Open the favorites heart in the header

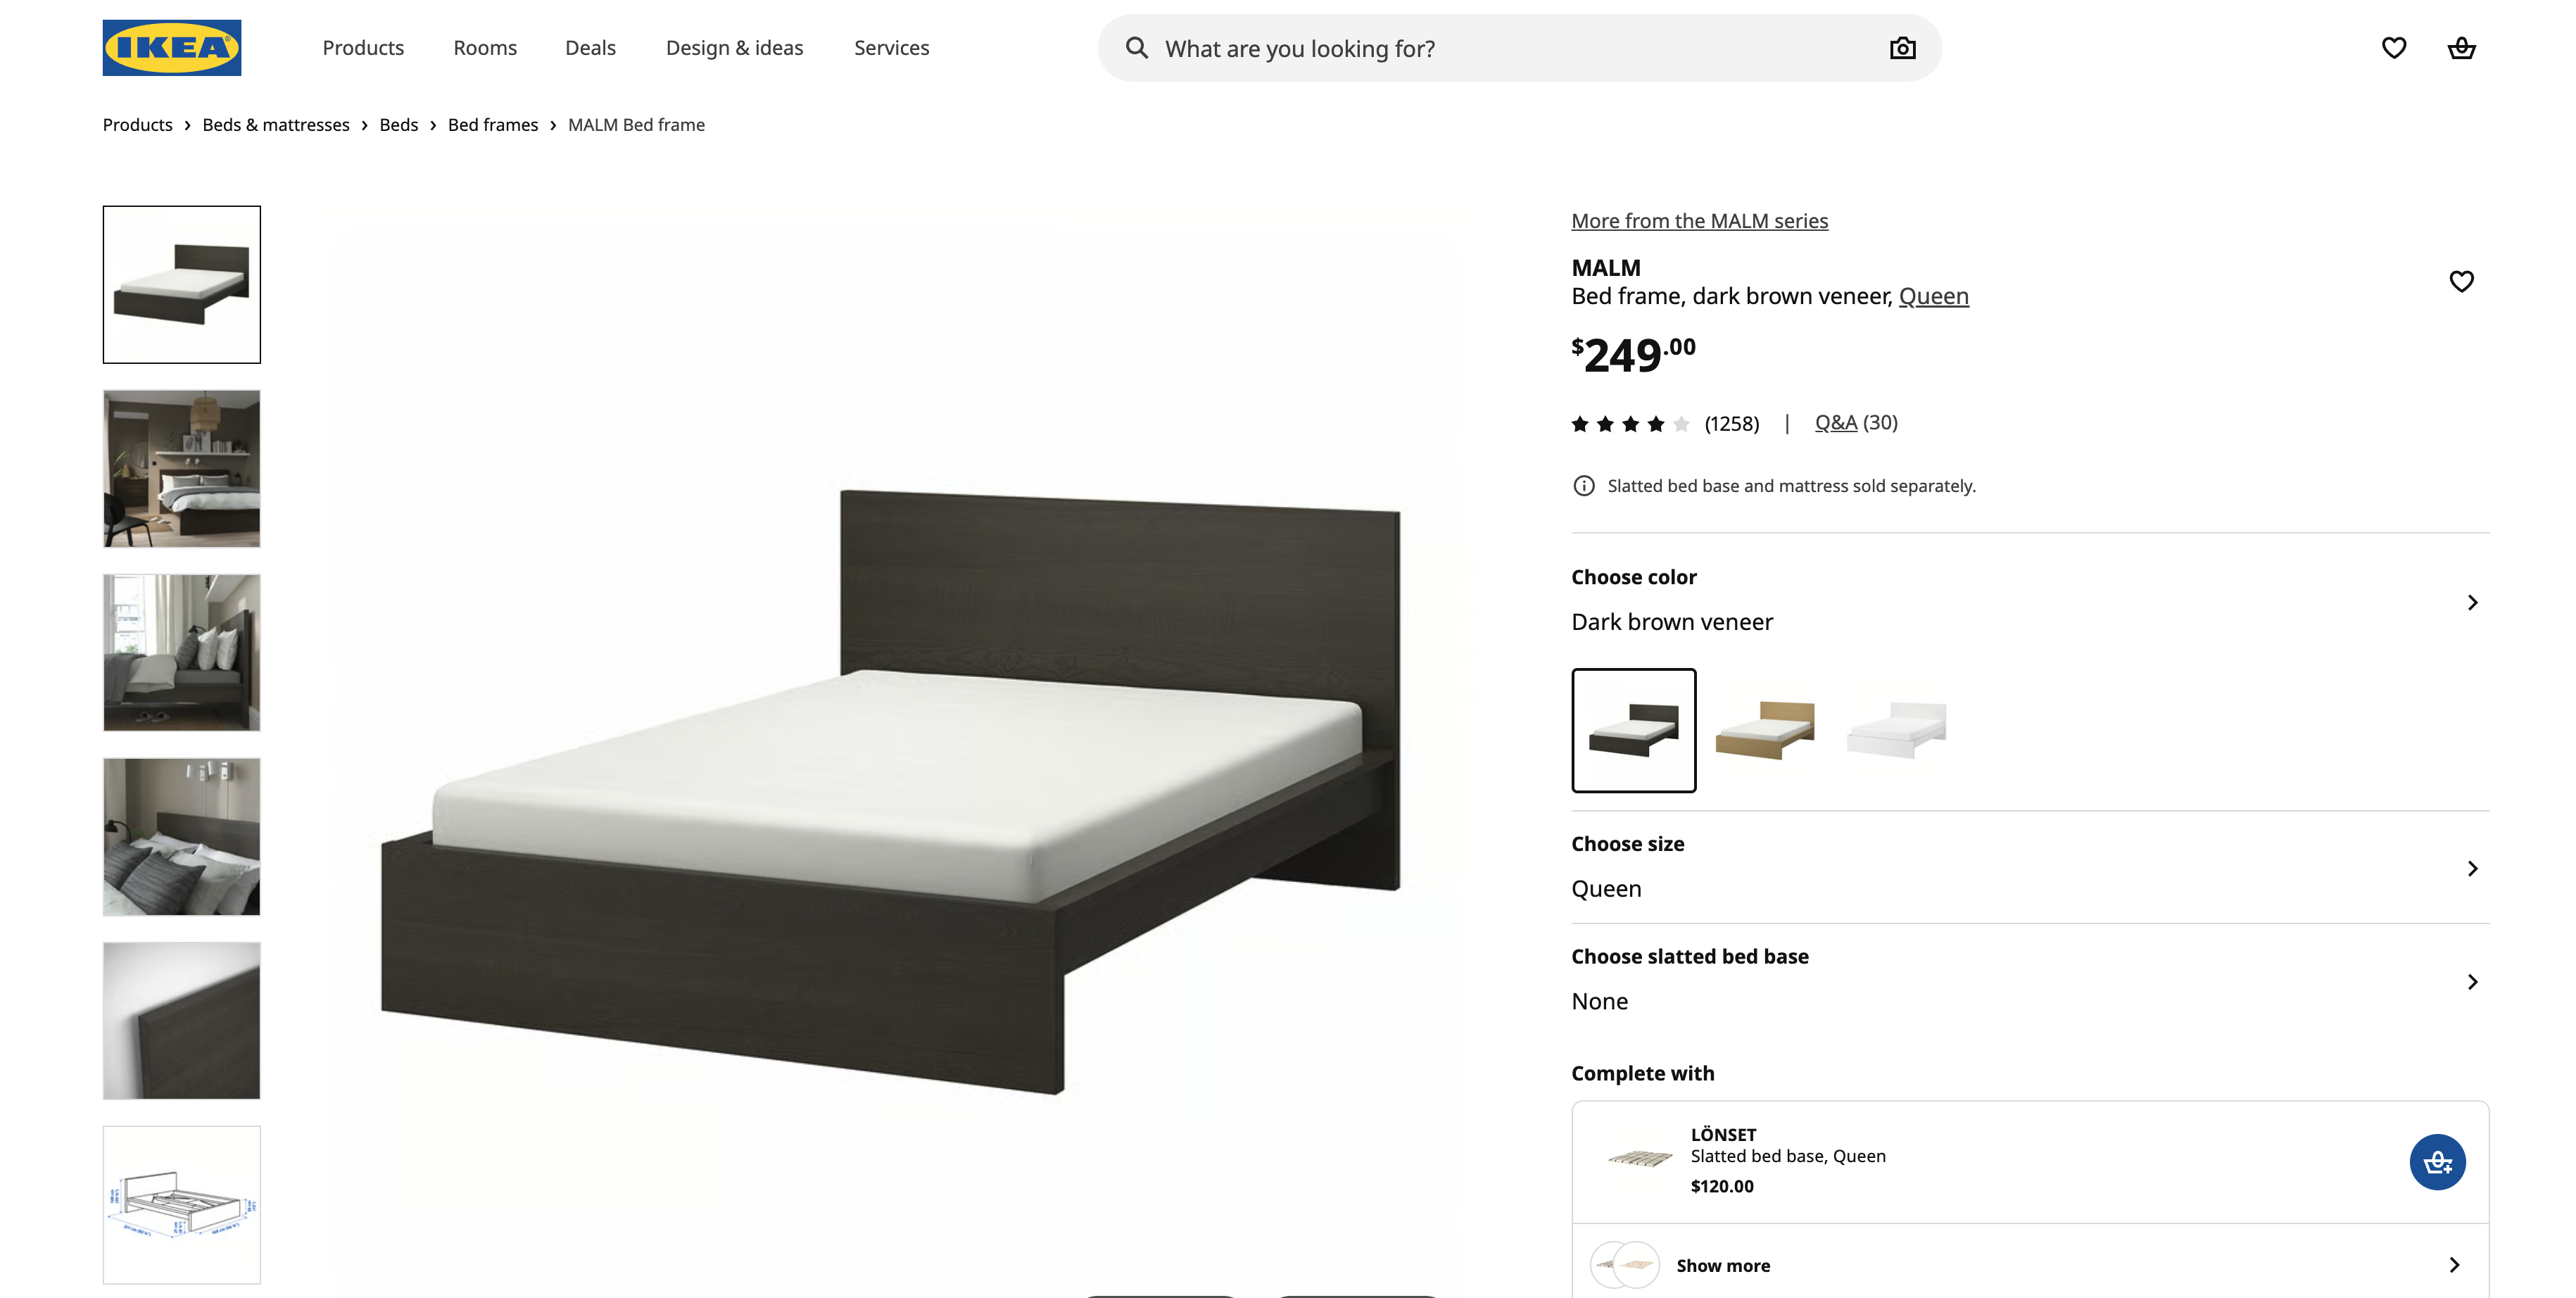[2393, 48]
